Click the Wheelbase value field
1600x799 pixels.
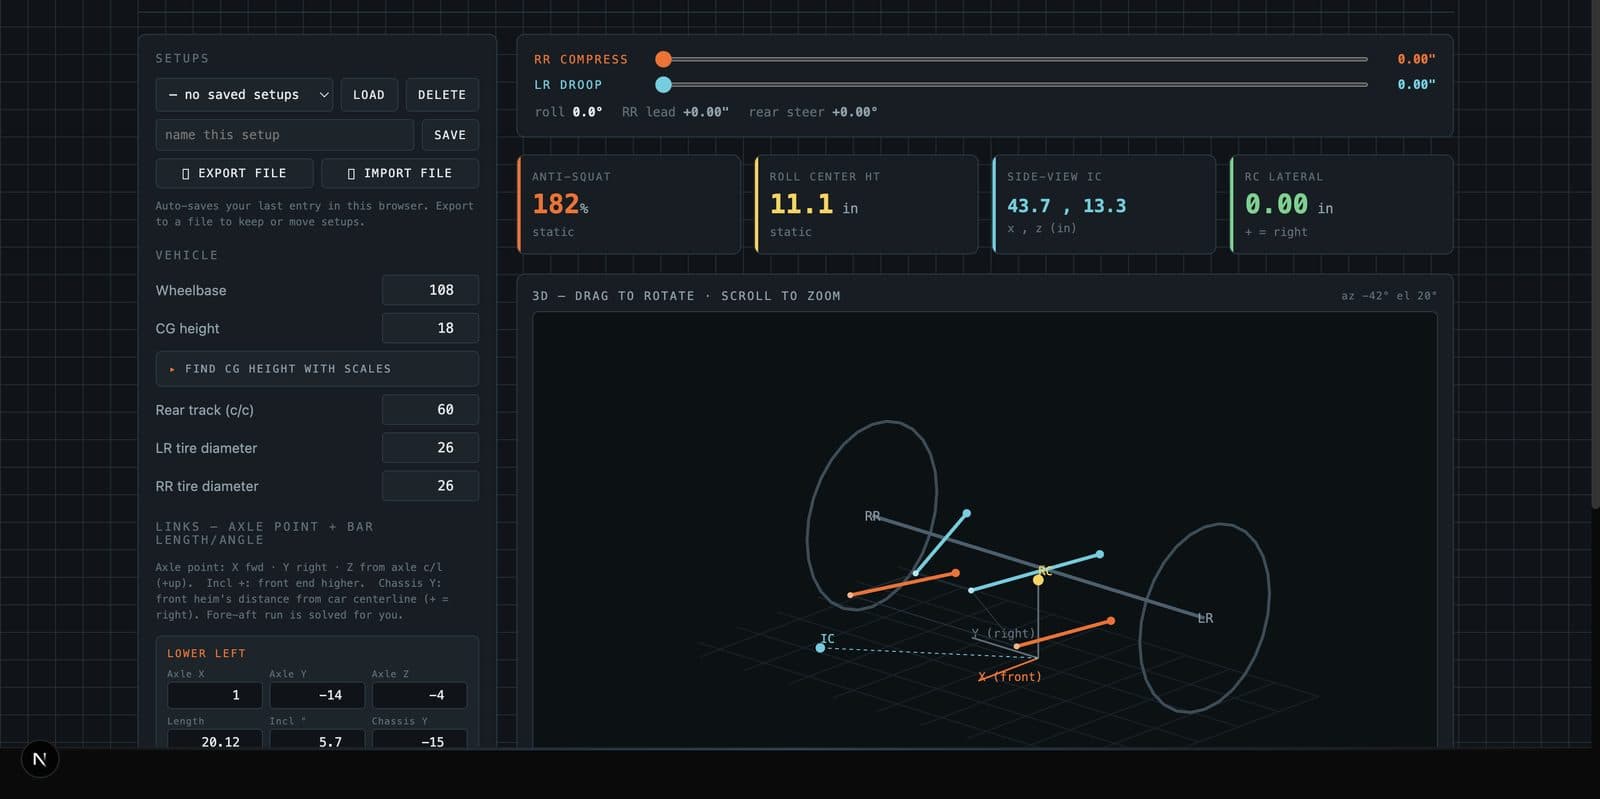(x=430, y=290)
